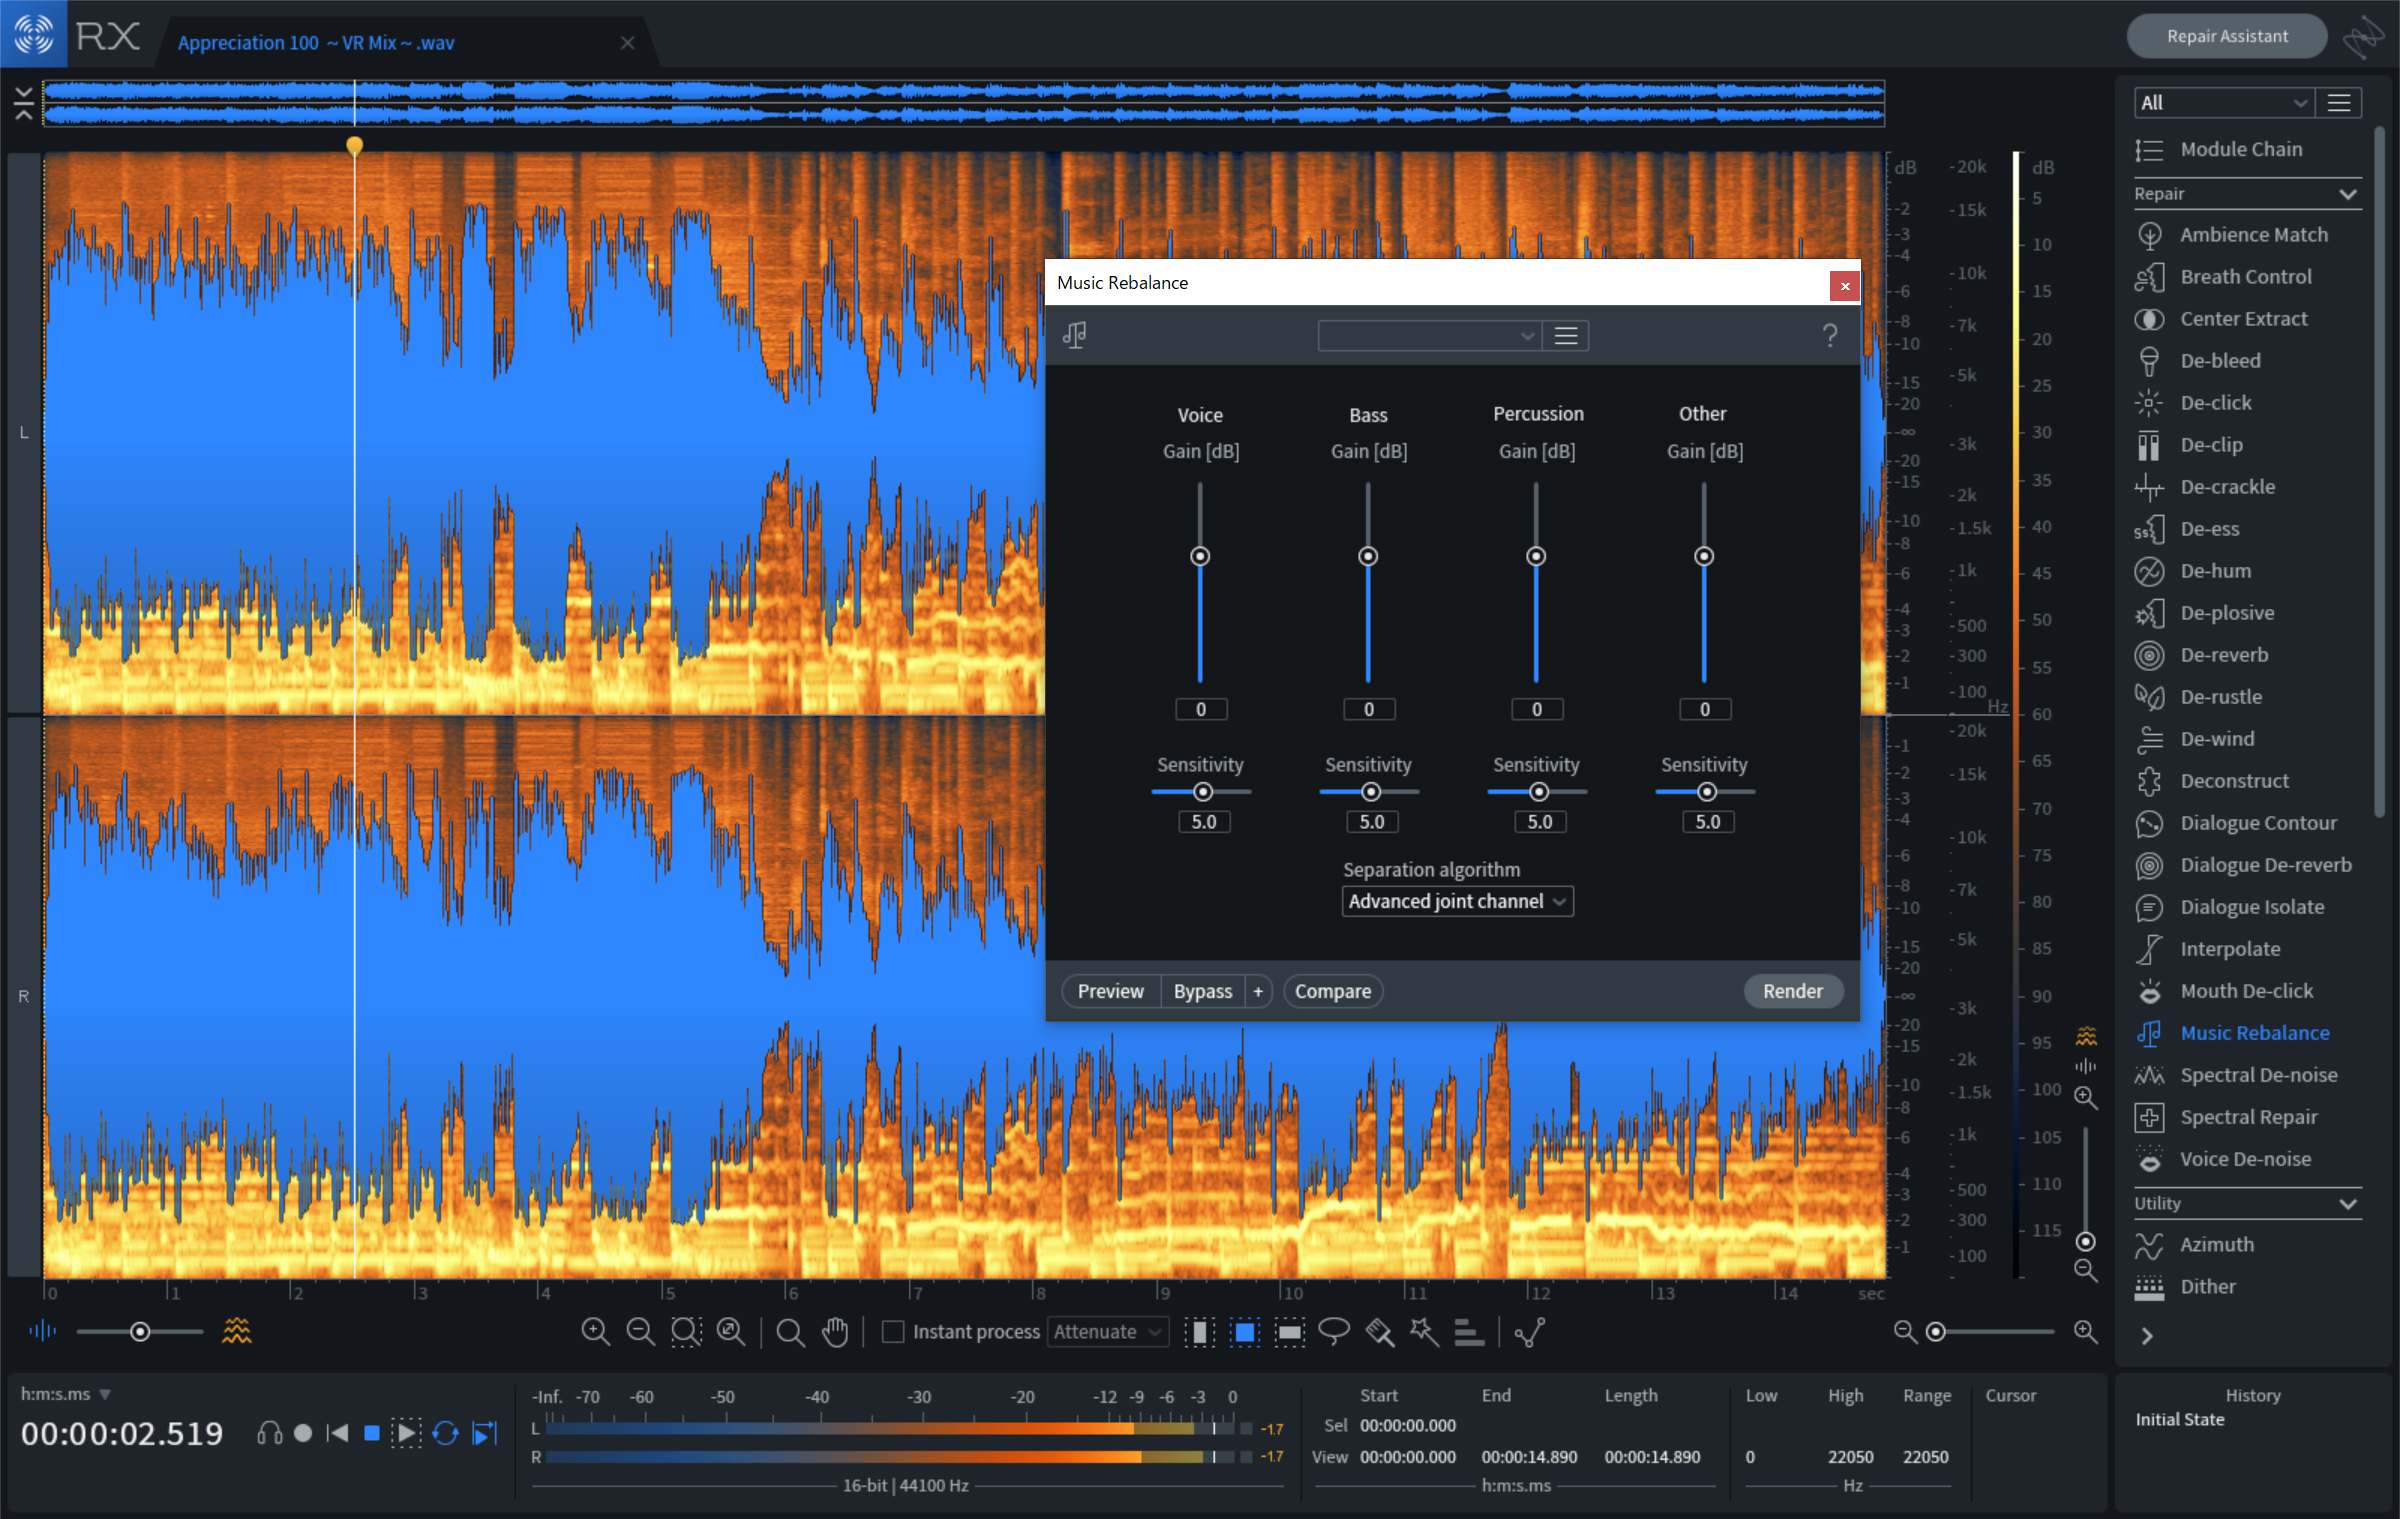Click the RX logo icon at top left
This screenshot has width=2400, height=1519.
tap(33, 34)
